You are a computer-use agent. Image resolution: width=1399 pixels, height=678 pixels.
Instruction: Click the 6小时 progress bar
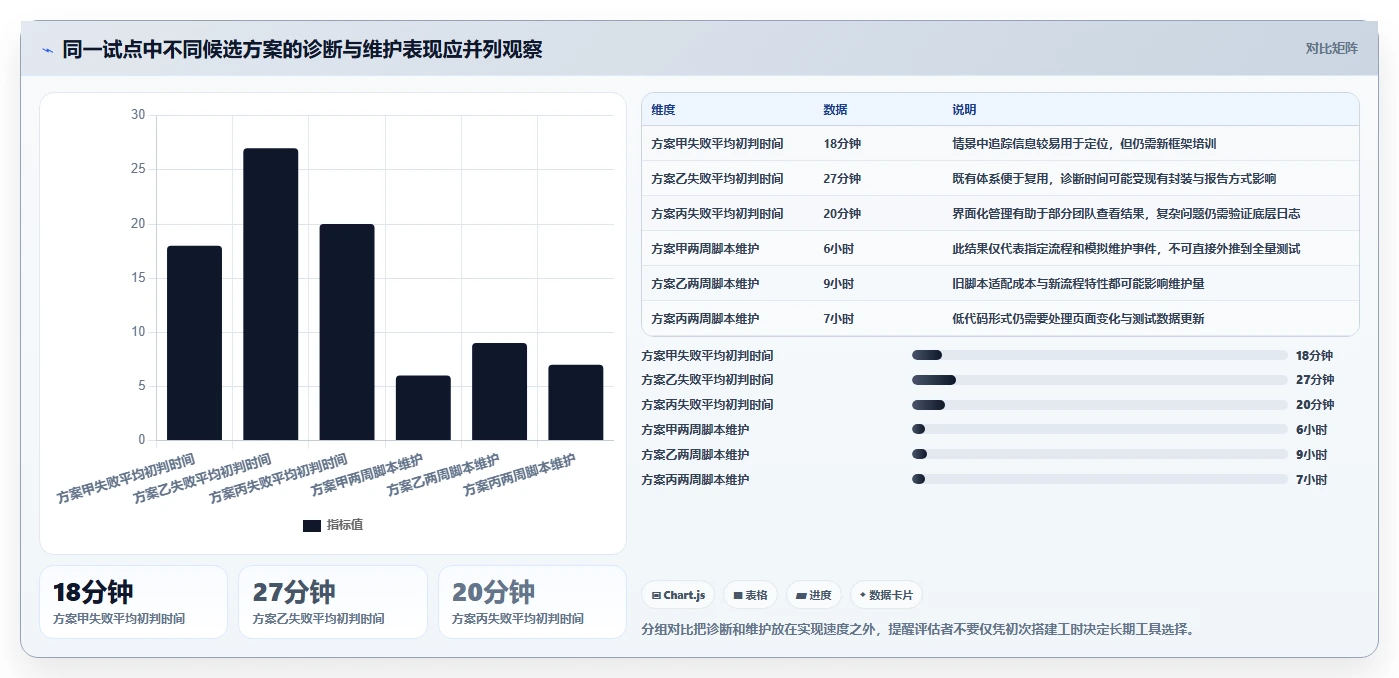pyautogui.click(x=1100, y=429)
